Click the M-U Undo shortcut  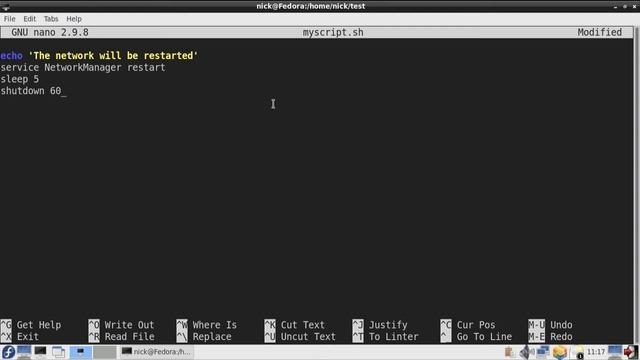(x=550, y=325)
